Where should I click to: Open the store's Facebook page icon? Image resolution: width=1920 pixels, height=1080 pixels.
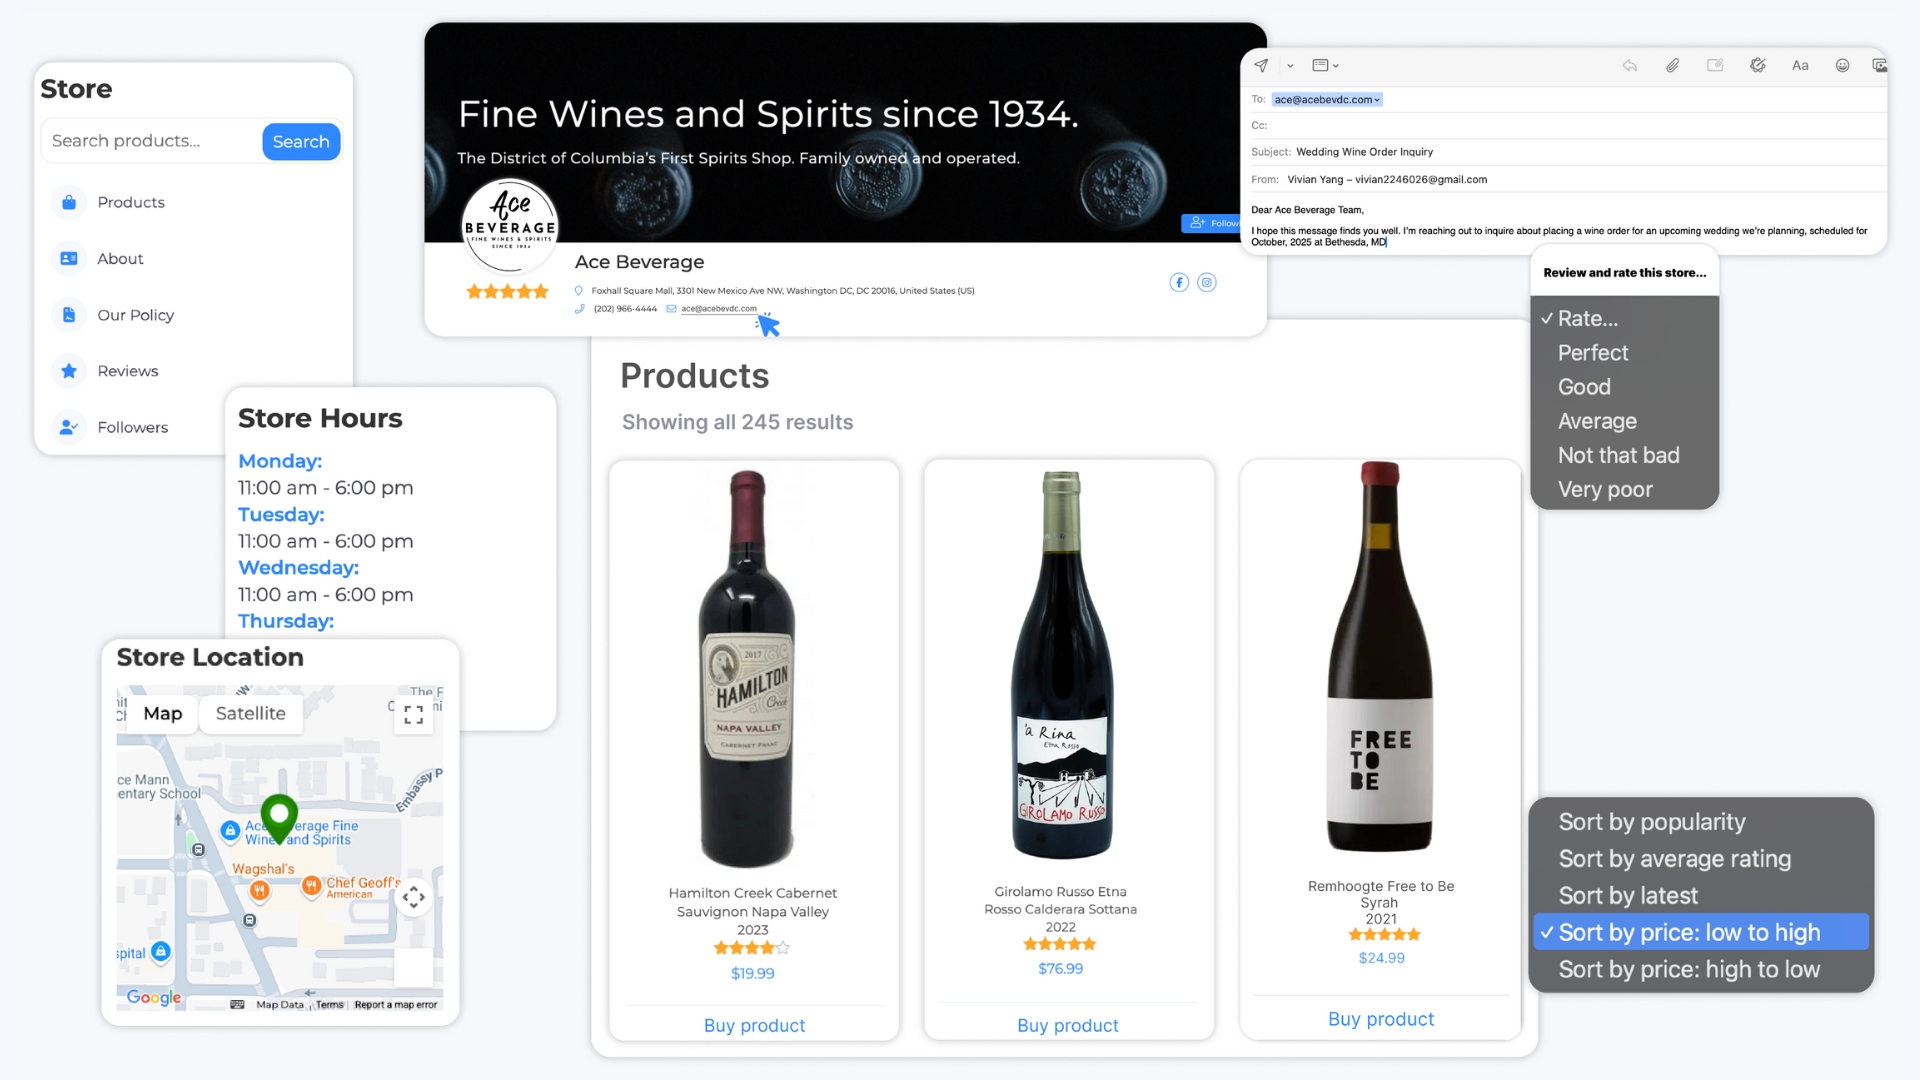point(1179,283)
